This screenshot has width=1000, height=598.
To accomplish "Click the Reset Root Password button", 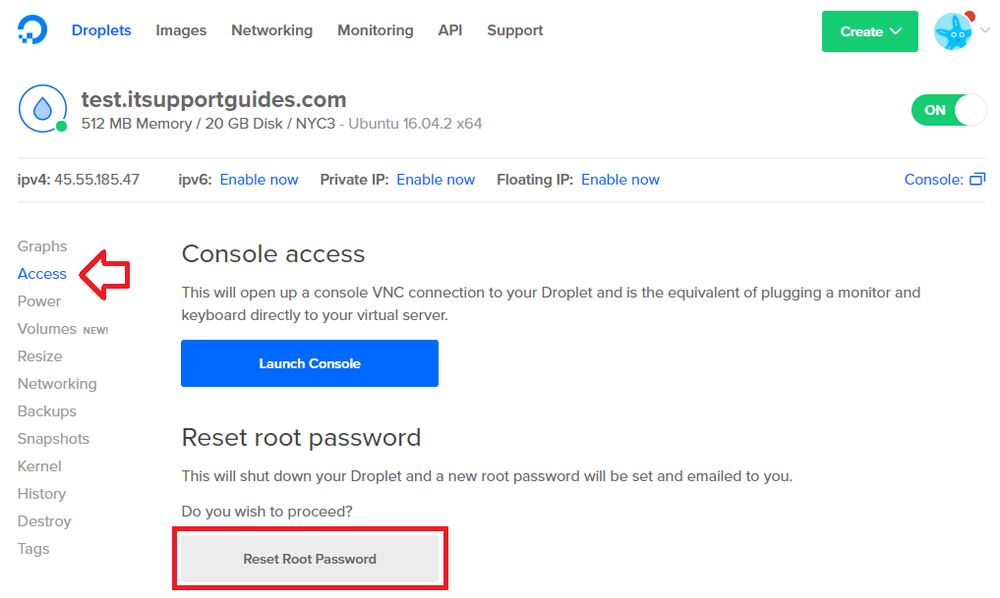I will 309,559.
